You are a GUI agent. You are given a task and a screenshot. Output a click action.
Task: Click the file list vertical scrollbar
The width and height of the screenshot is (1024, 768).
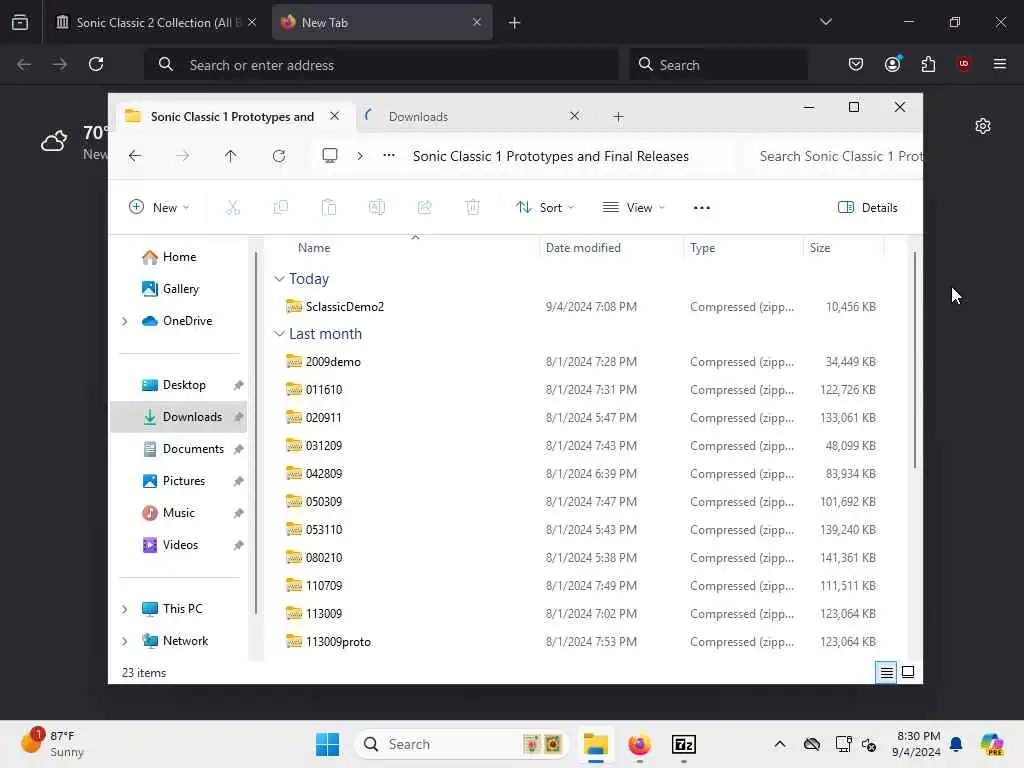(x=914, y=359)
